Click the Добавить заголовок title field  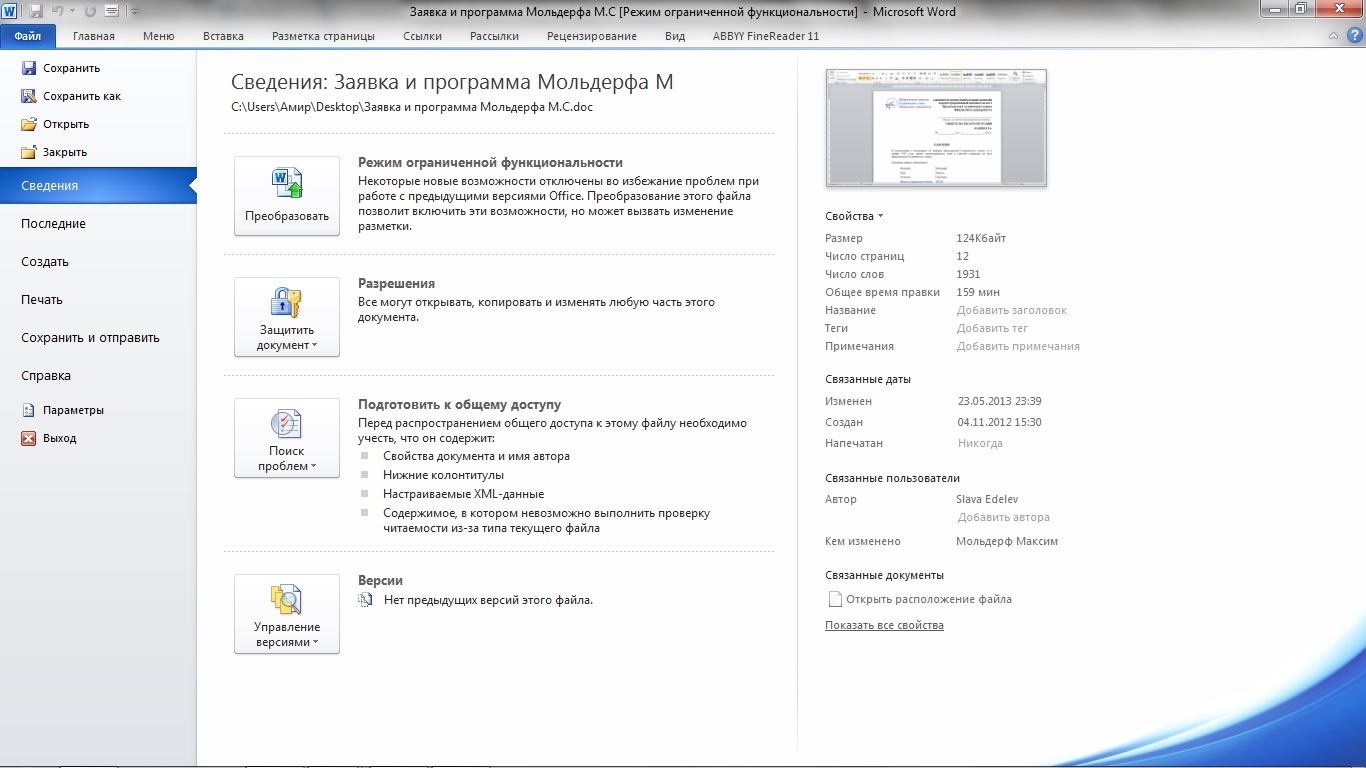(x=1012, y=310)
